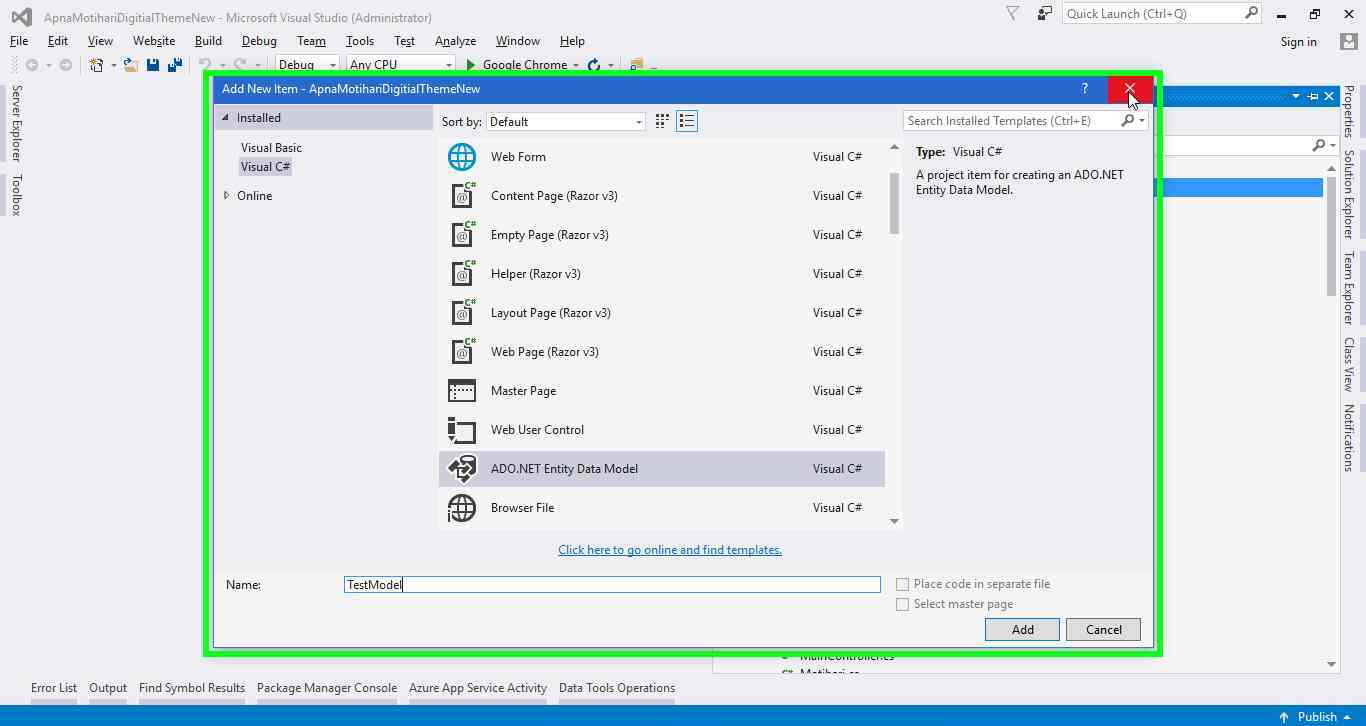Select Visual Basic in the templates tree

[x=271, y=148]
